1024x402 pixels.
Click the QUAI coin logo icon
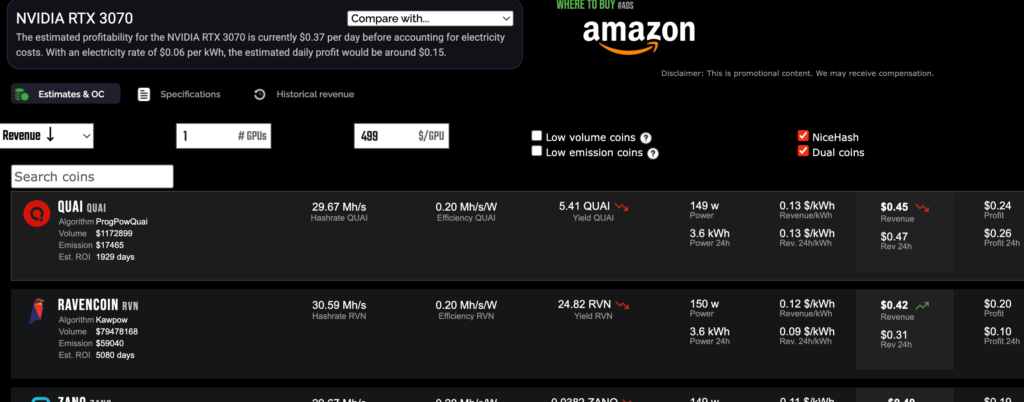[x=38, y=212]
